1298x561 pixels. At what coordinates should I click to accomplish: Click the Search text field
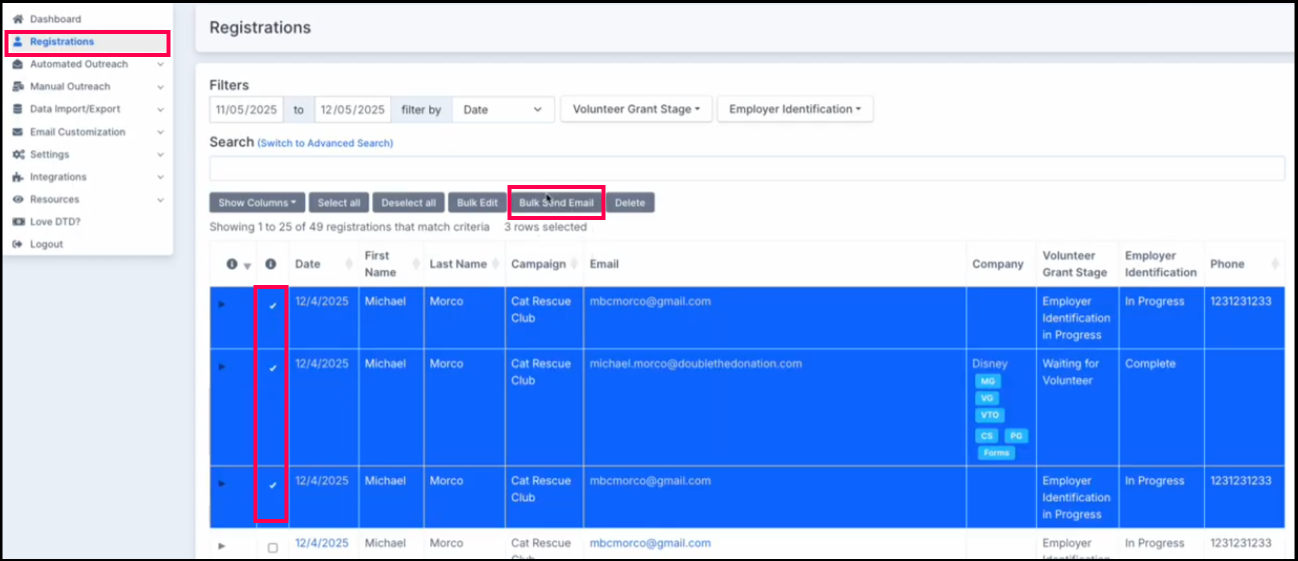(x=746, y=168)
